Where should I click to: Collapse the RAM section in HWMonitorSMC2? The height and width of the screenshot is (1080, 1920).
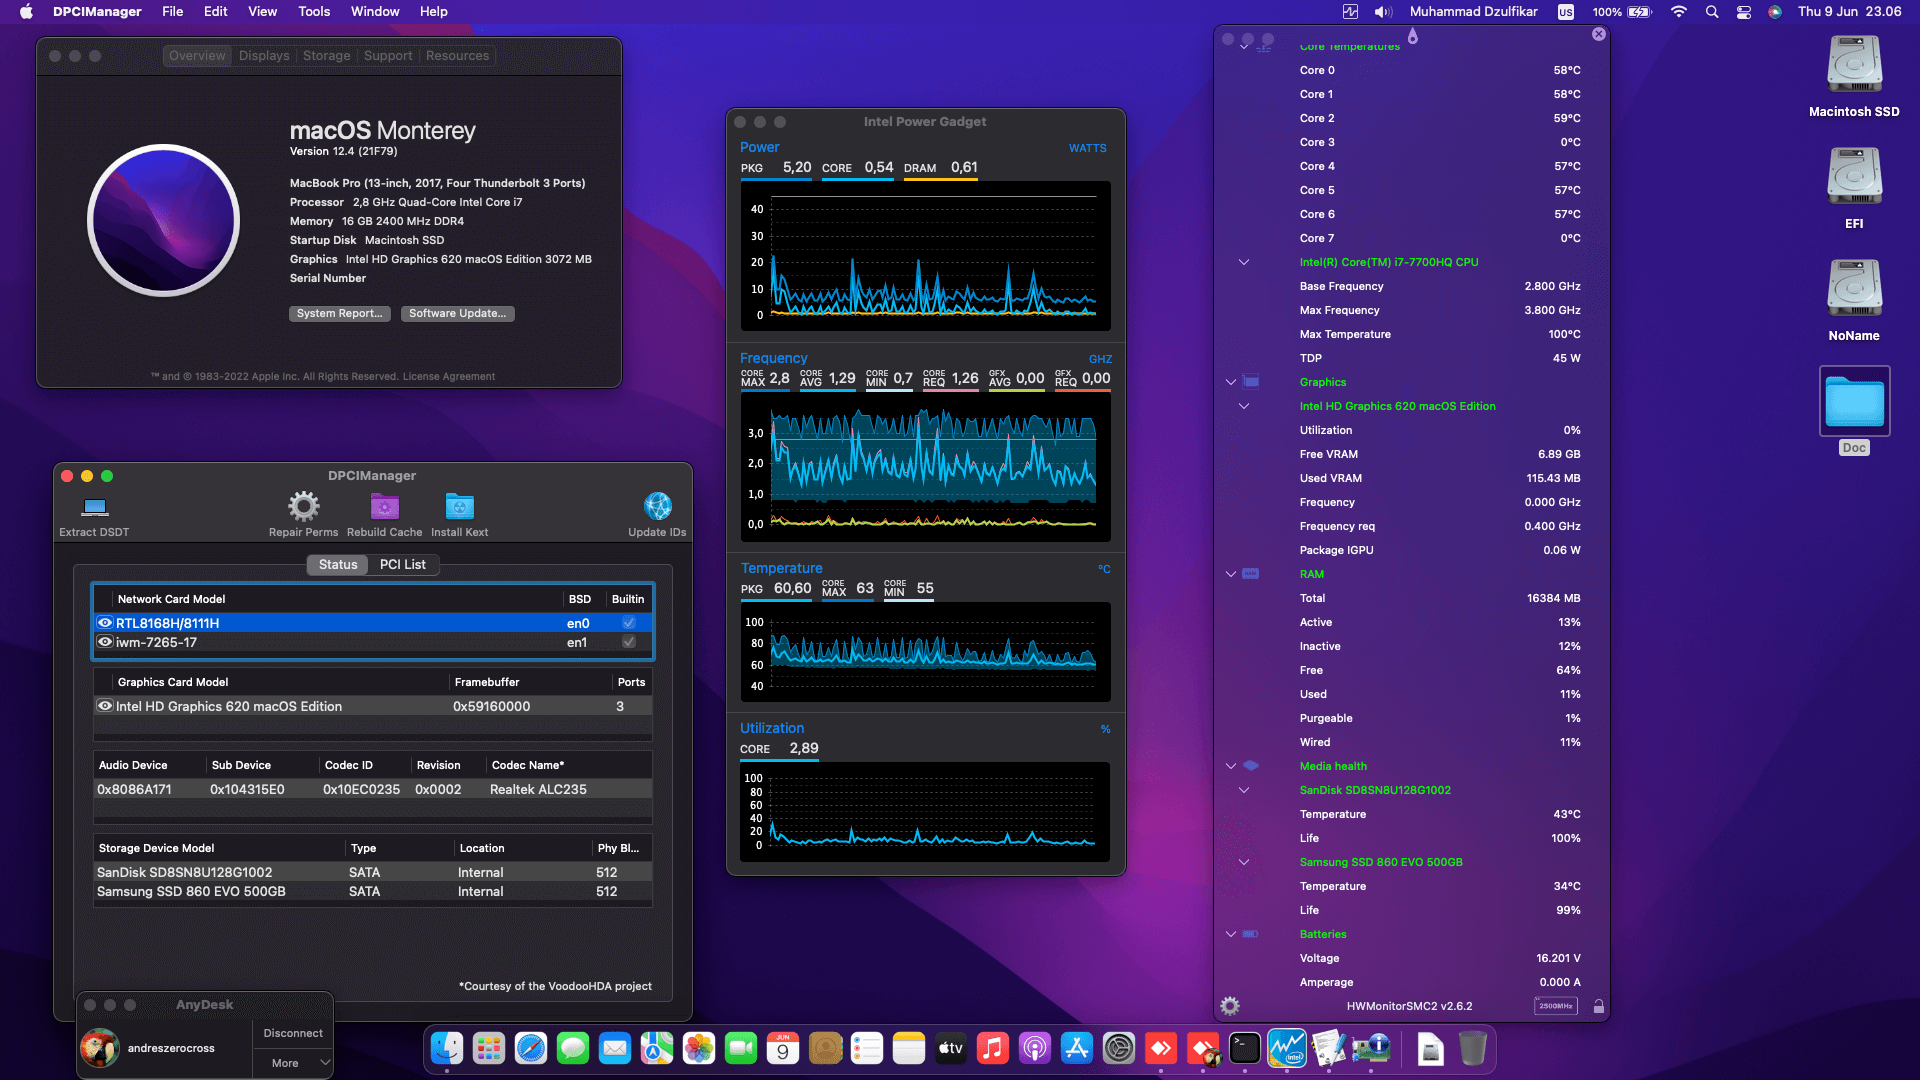[x=1229, y=574]
